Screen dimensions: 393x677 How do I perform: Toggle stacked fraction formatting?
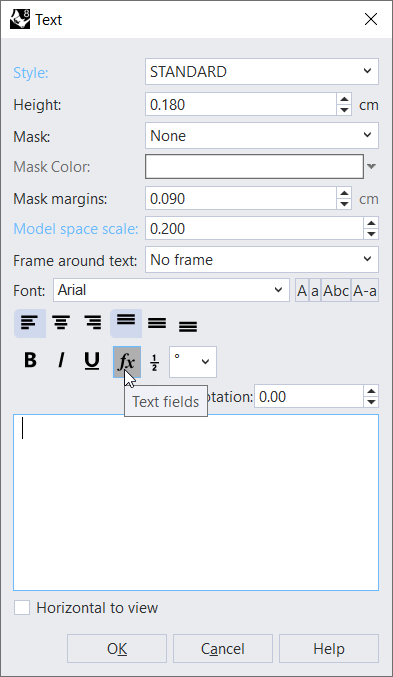[x=154, y=363]
